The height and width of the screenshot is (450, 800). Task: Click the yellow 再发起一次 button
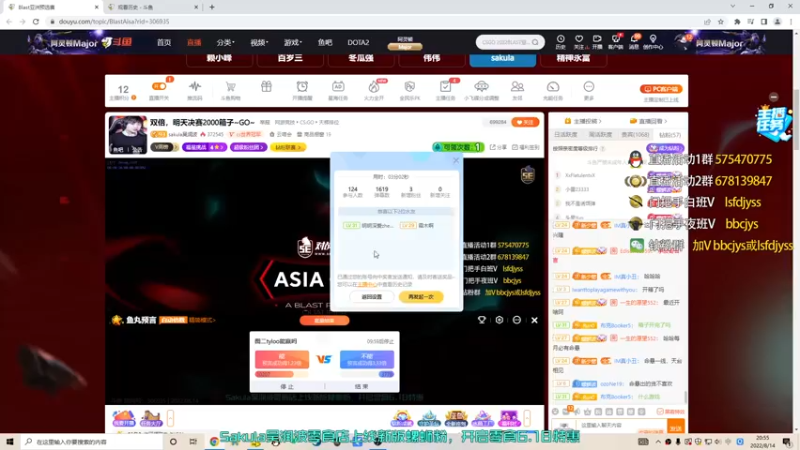421,297
